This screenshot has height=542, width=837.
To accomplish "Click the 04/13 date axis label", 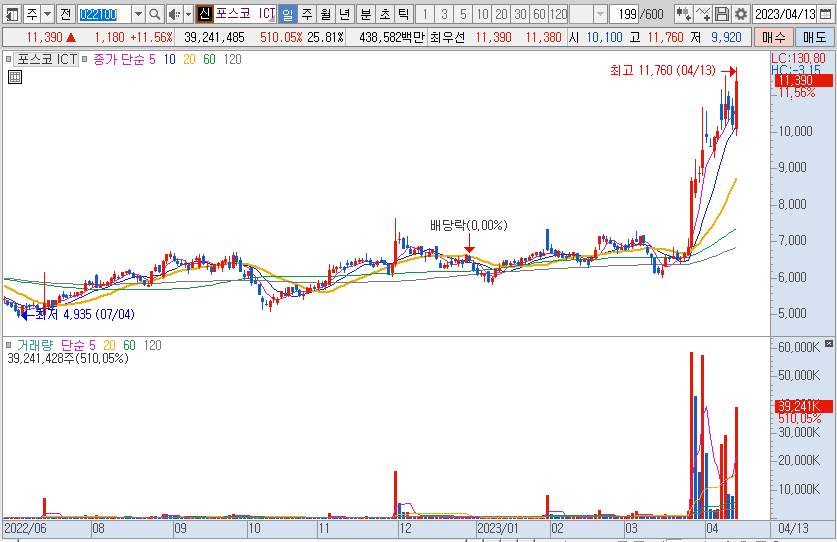I will pyautogui.click(x=793, y=529).
